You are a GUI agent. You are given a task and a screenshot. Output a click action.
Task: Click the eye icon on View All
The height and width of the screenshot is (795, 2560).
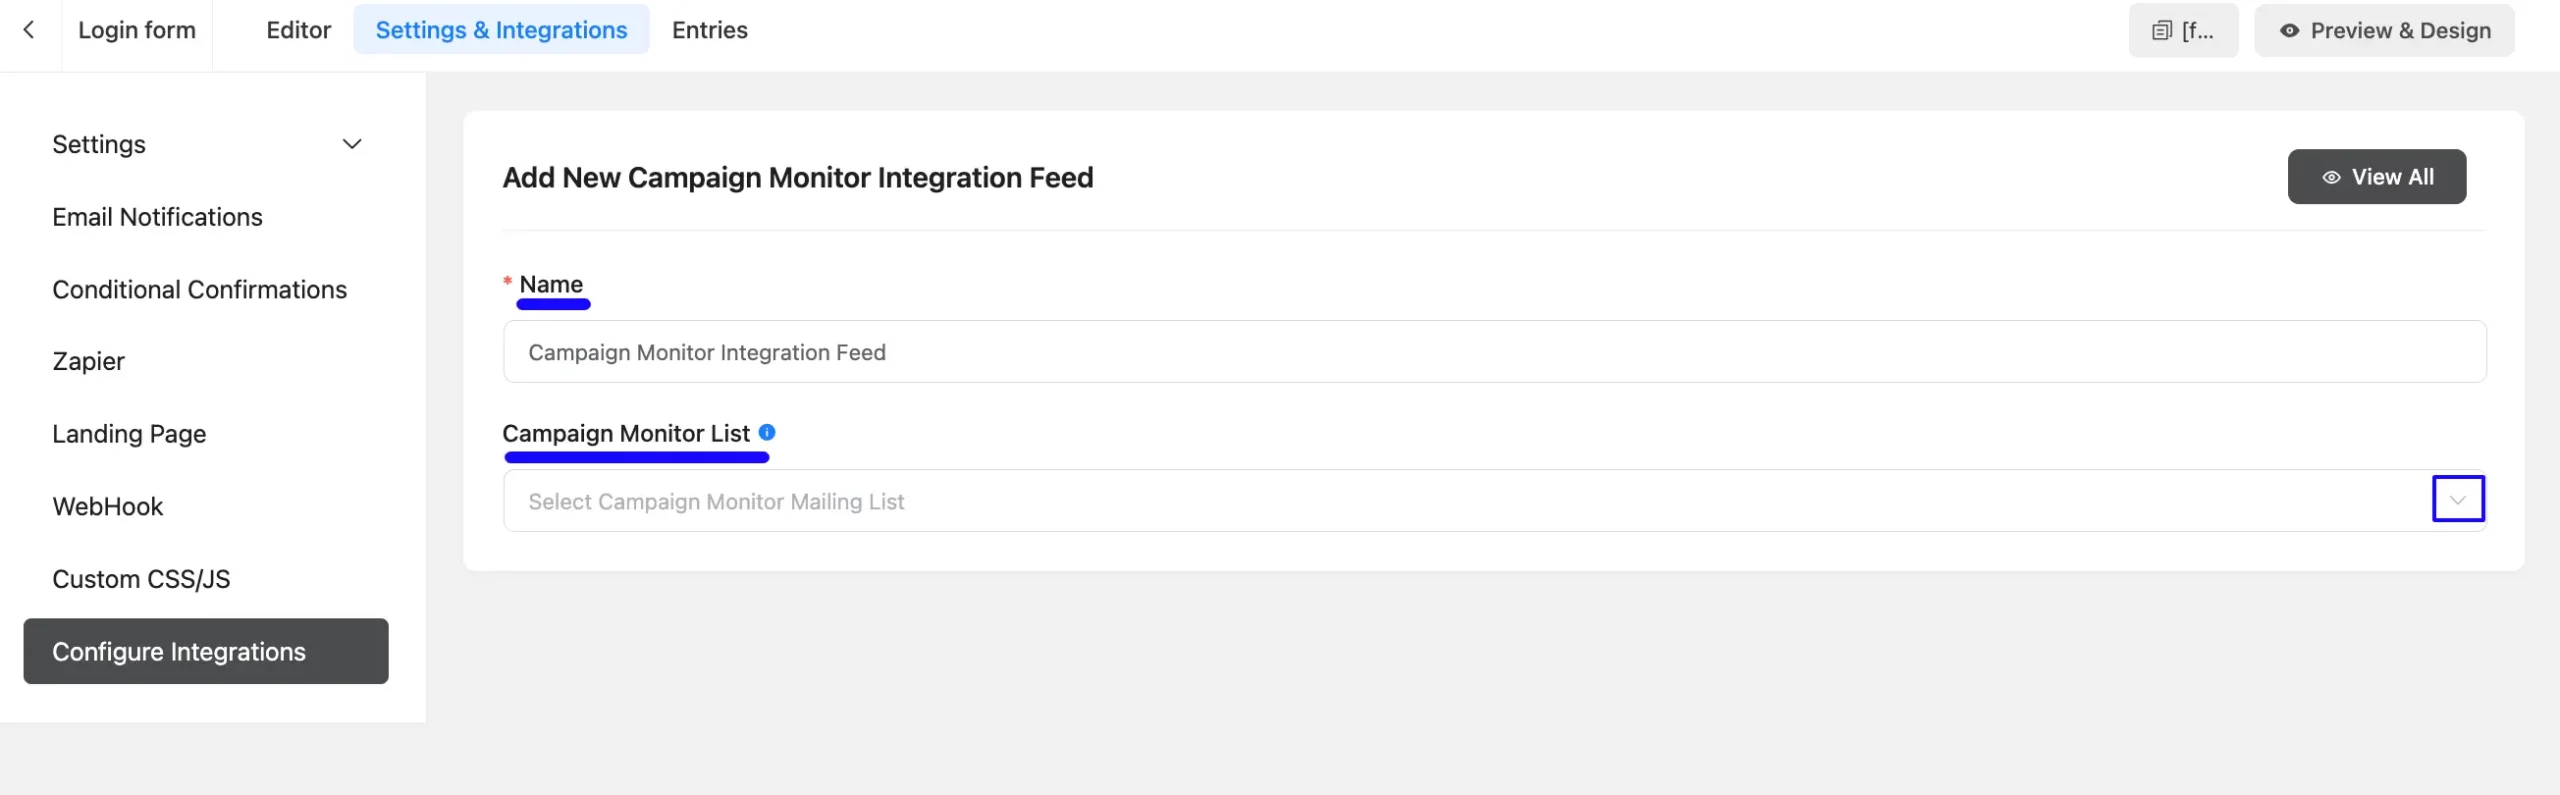(x=2331, y=177)
